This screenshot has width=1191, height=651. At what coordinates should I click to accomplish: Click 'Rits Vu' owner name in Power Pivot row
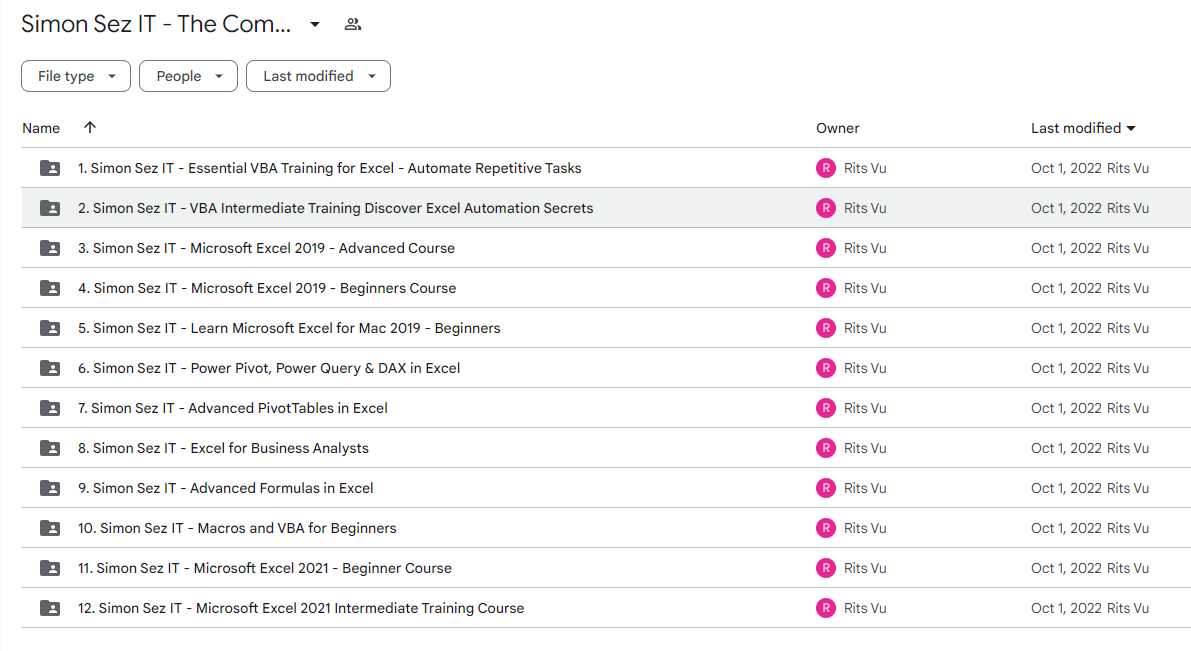[x=865, y=368]
